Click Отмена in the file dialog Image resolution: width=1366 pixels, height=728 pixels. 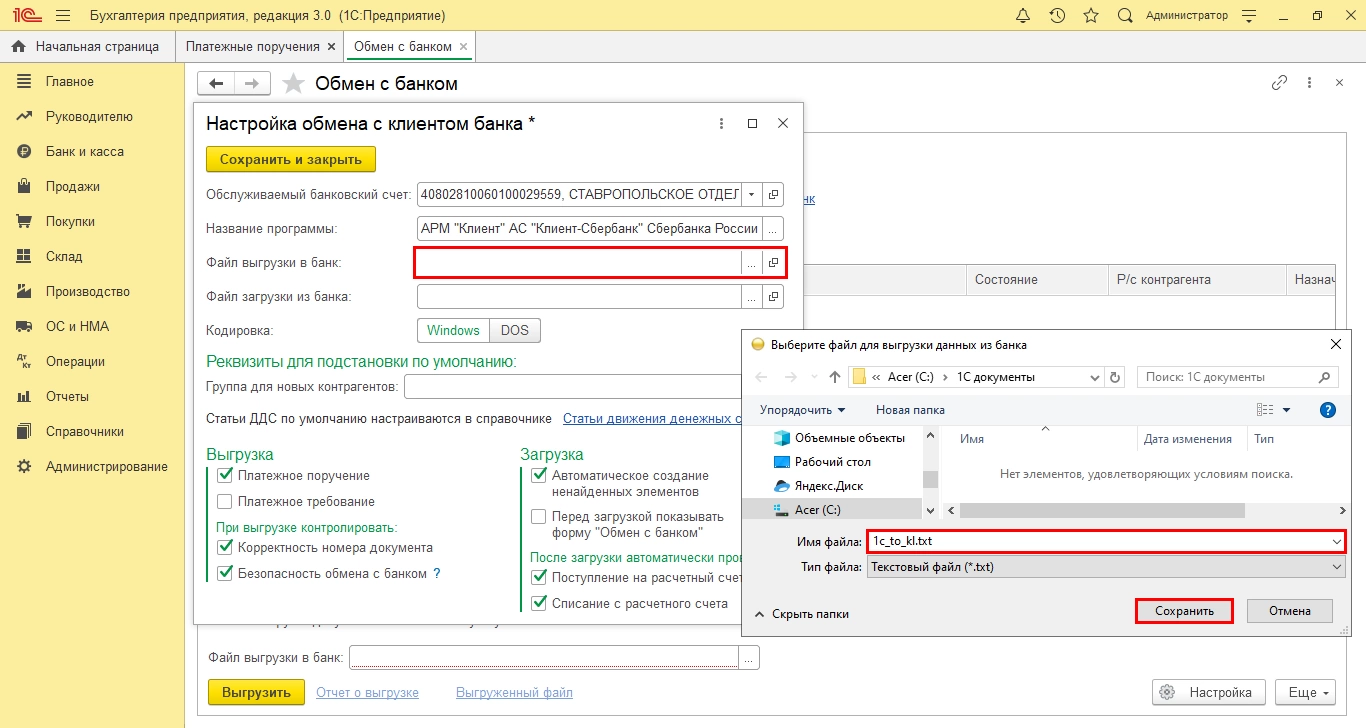pyautogui.click(x=1289, y=611)
